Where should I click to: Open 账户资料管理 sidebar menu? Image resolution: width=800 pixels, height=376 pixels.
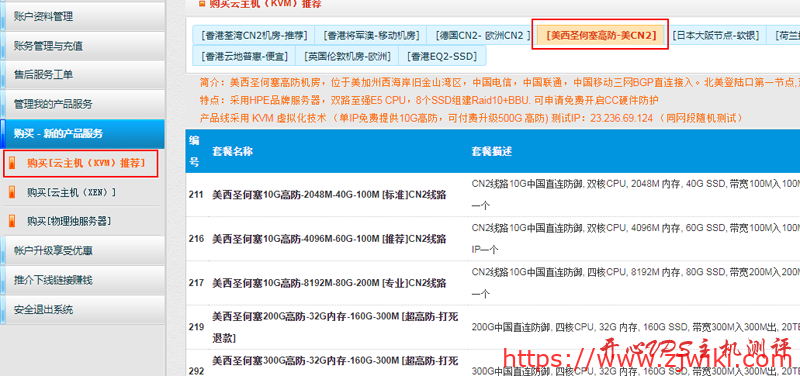coord(82,16)
